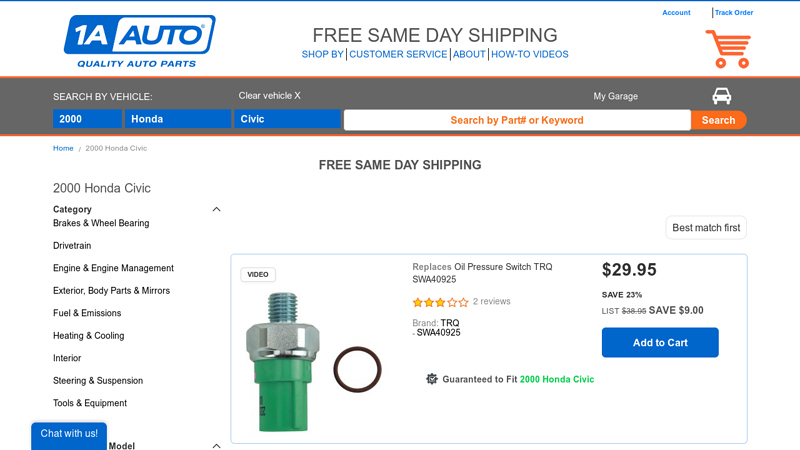Click the Clear vehicle X link

[269, 96]
